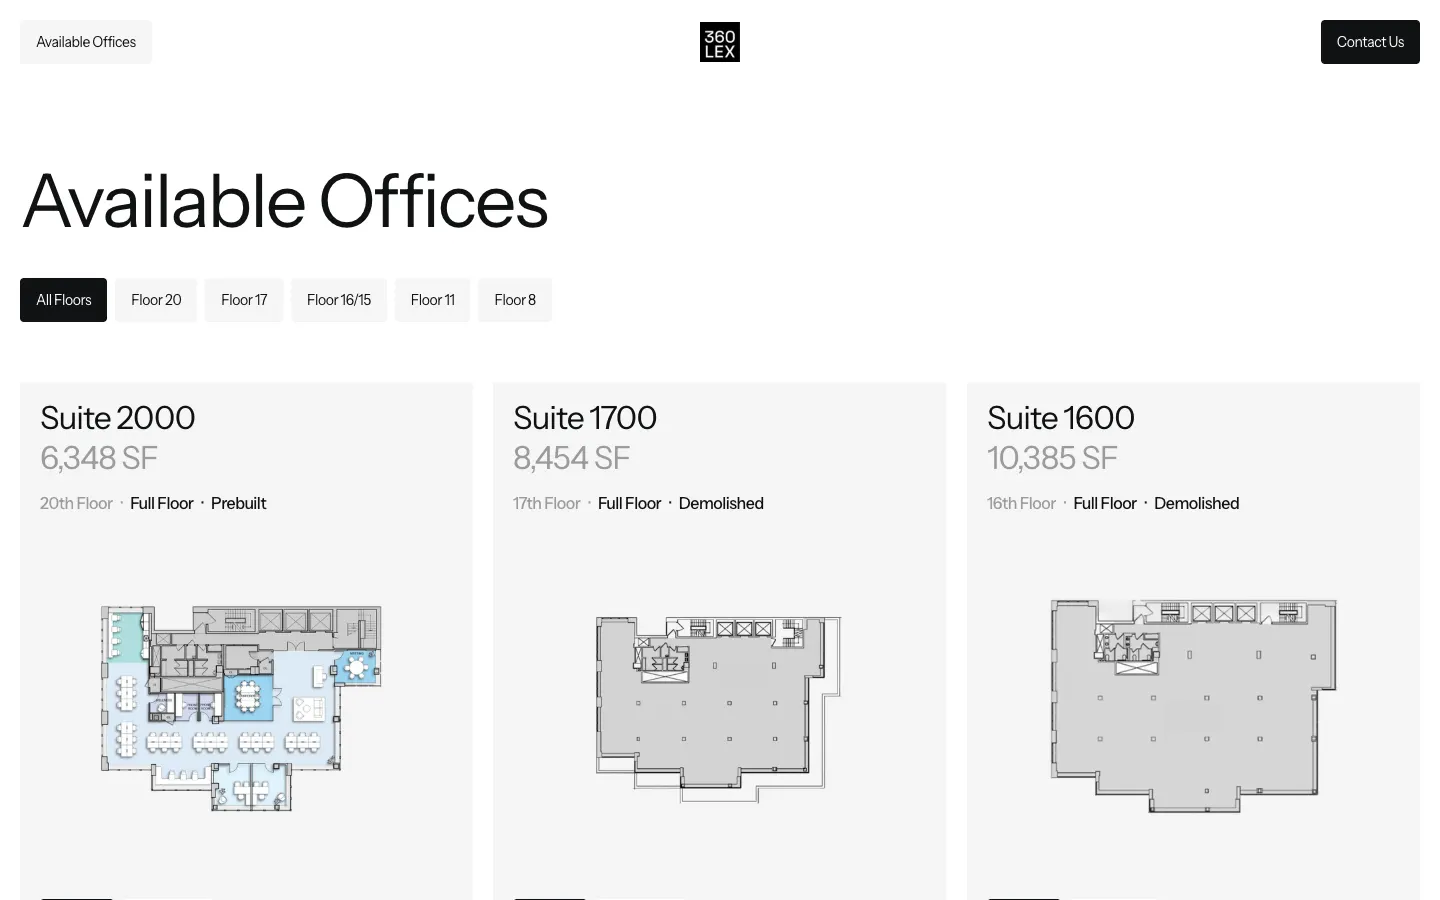
Task: Click Full Floor label on Suite 1600
Action: tap(1105, 504)
